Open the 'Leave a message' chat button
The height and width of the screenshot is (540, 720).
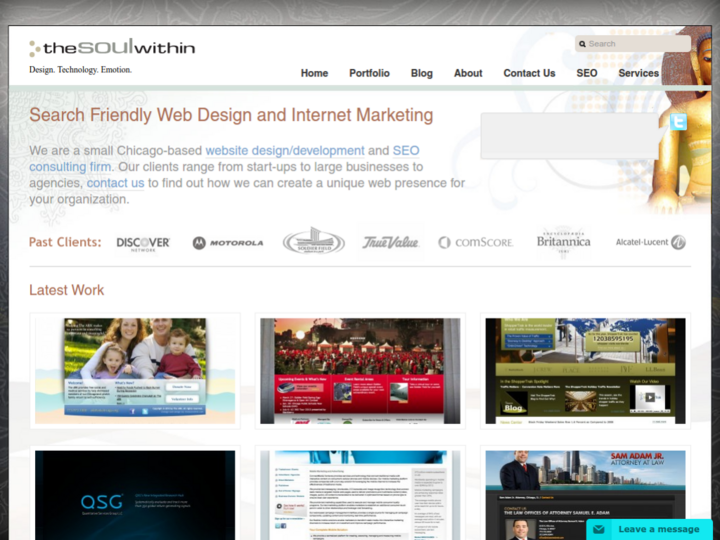click(649, 529)
